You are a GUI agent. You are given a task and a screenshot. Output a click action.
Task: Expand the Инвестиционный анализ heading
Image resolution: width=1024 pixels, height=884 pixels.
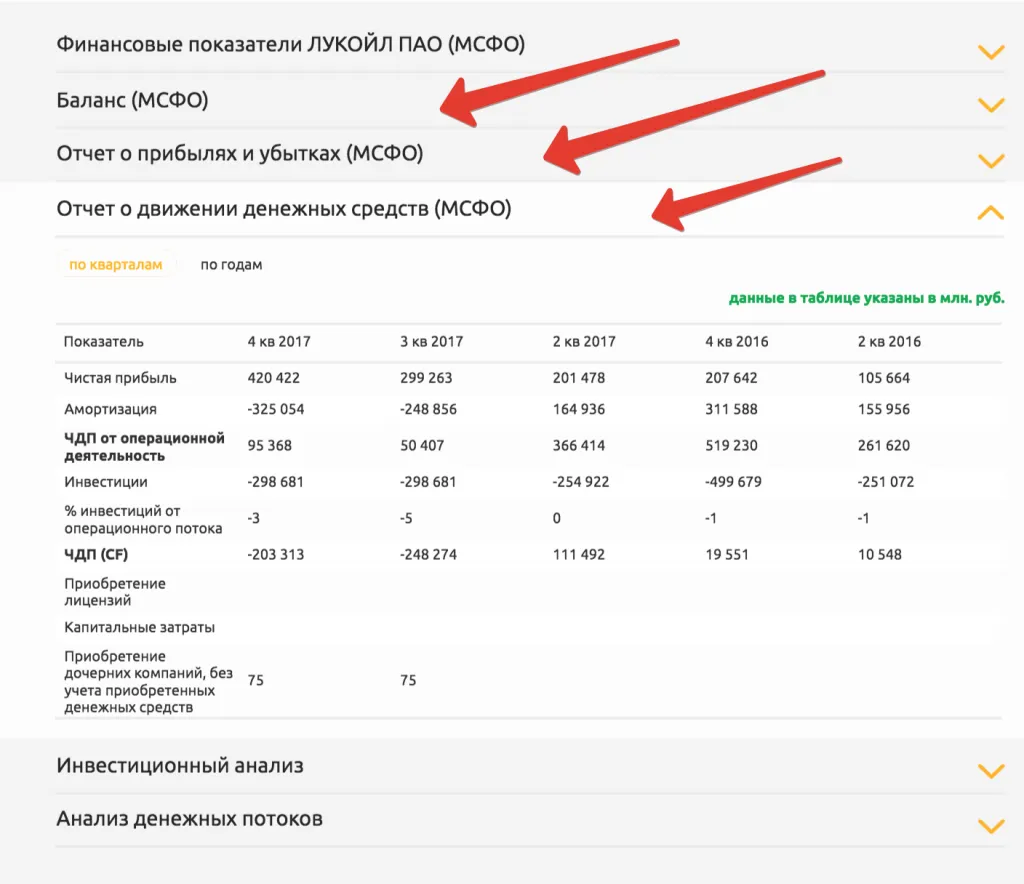[x=180, y=766]
